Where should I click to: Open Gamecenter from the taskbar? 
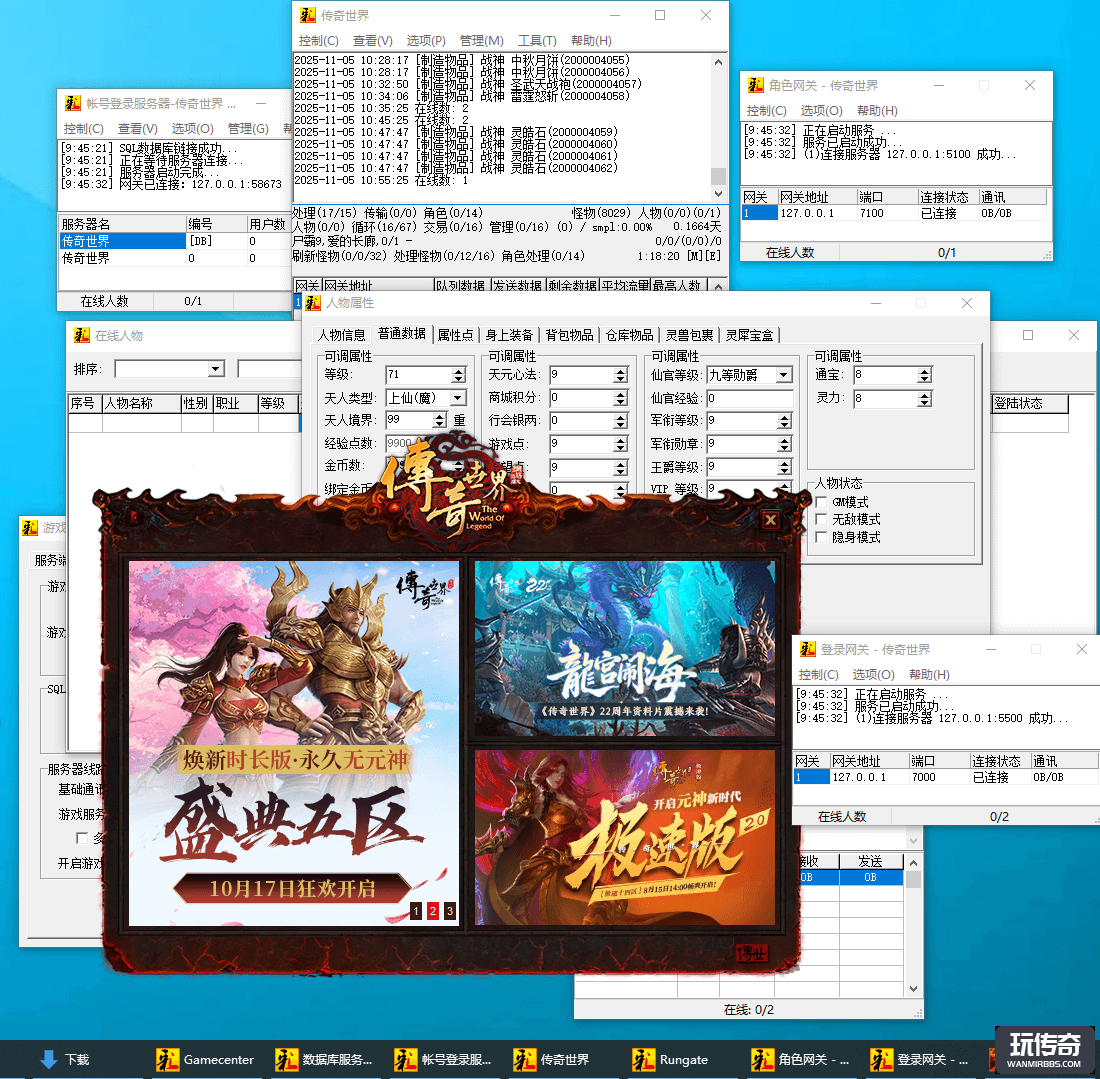pyautogui.click(x=205, y=1059)
